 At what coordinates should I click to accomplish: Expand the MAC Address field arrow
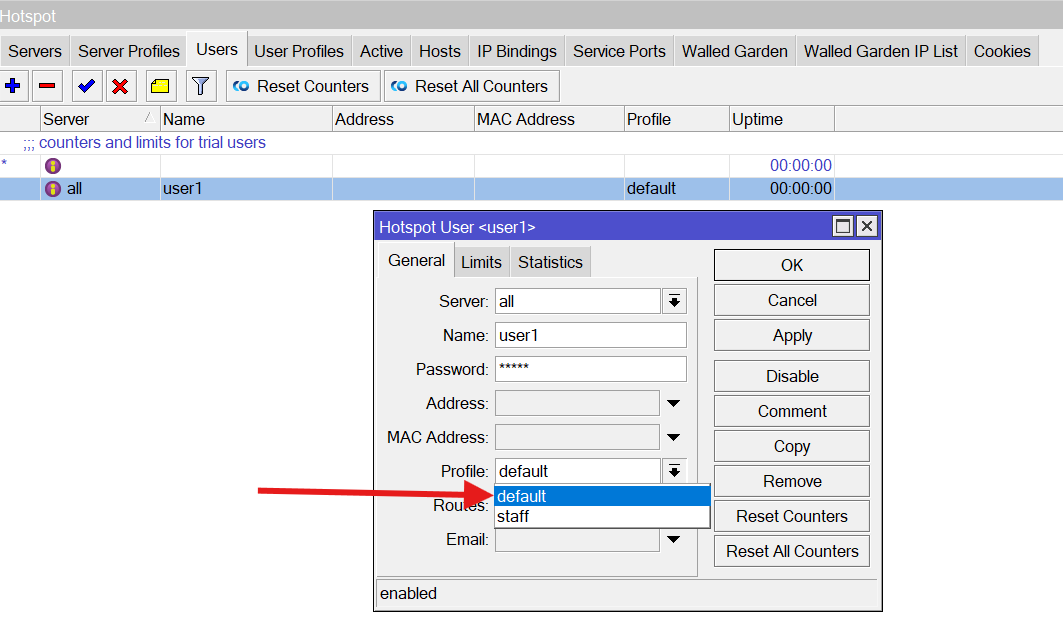[673, 438]
